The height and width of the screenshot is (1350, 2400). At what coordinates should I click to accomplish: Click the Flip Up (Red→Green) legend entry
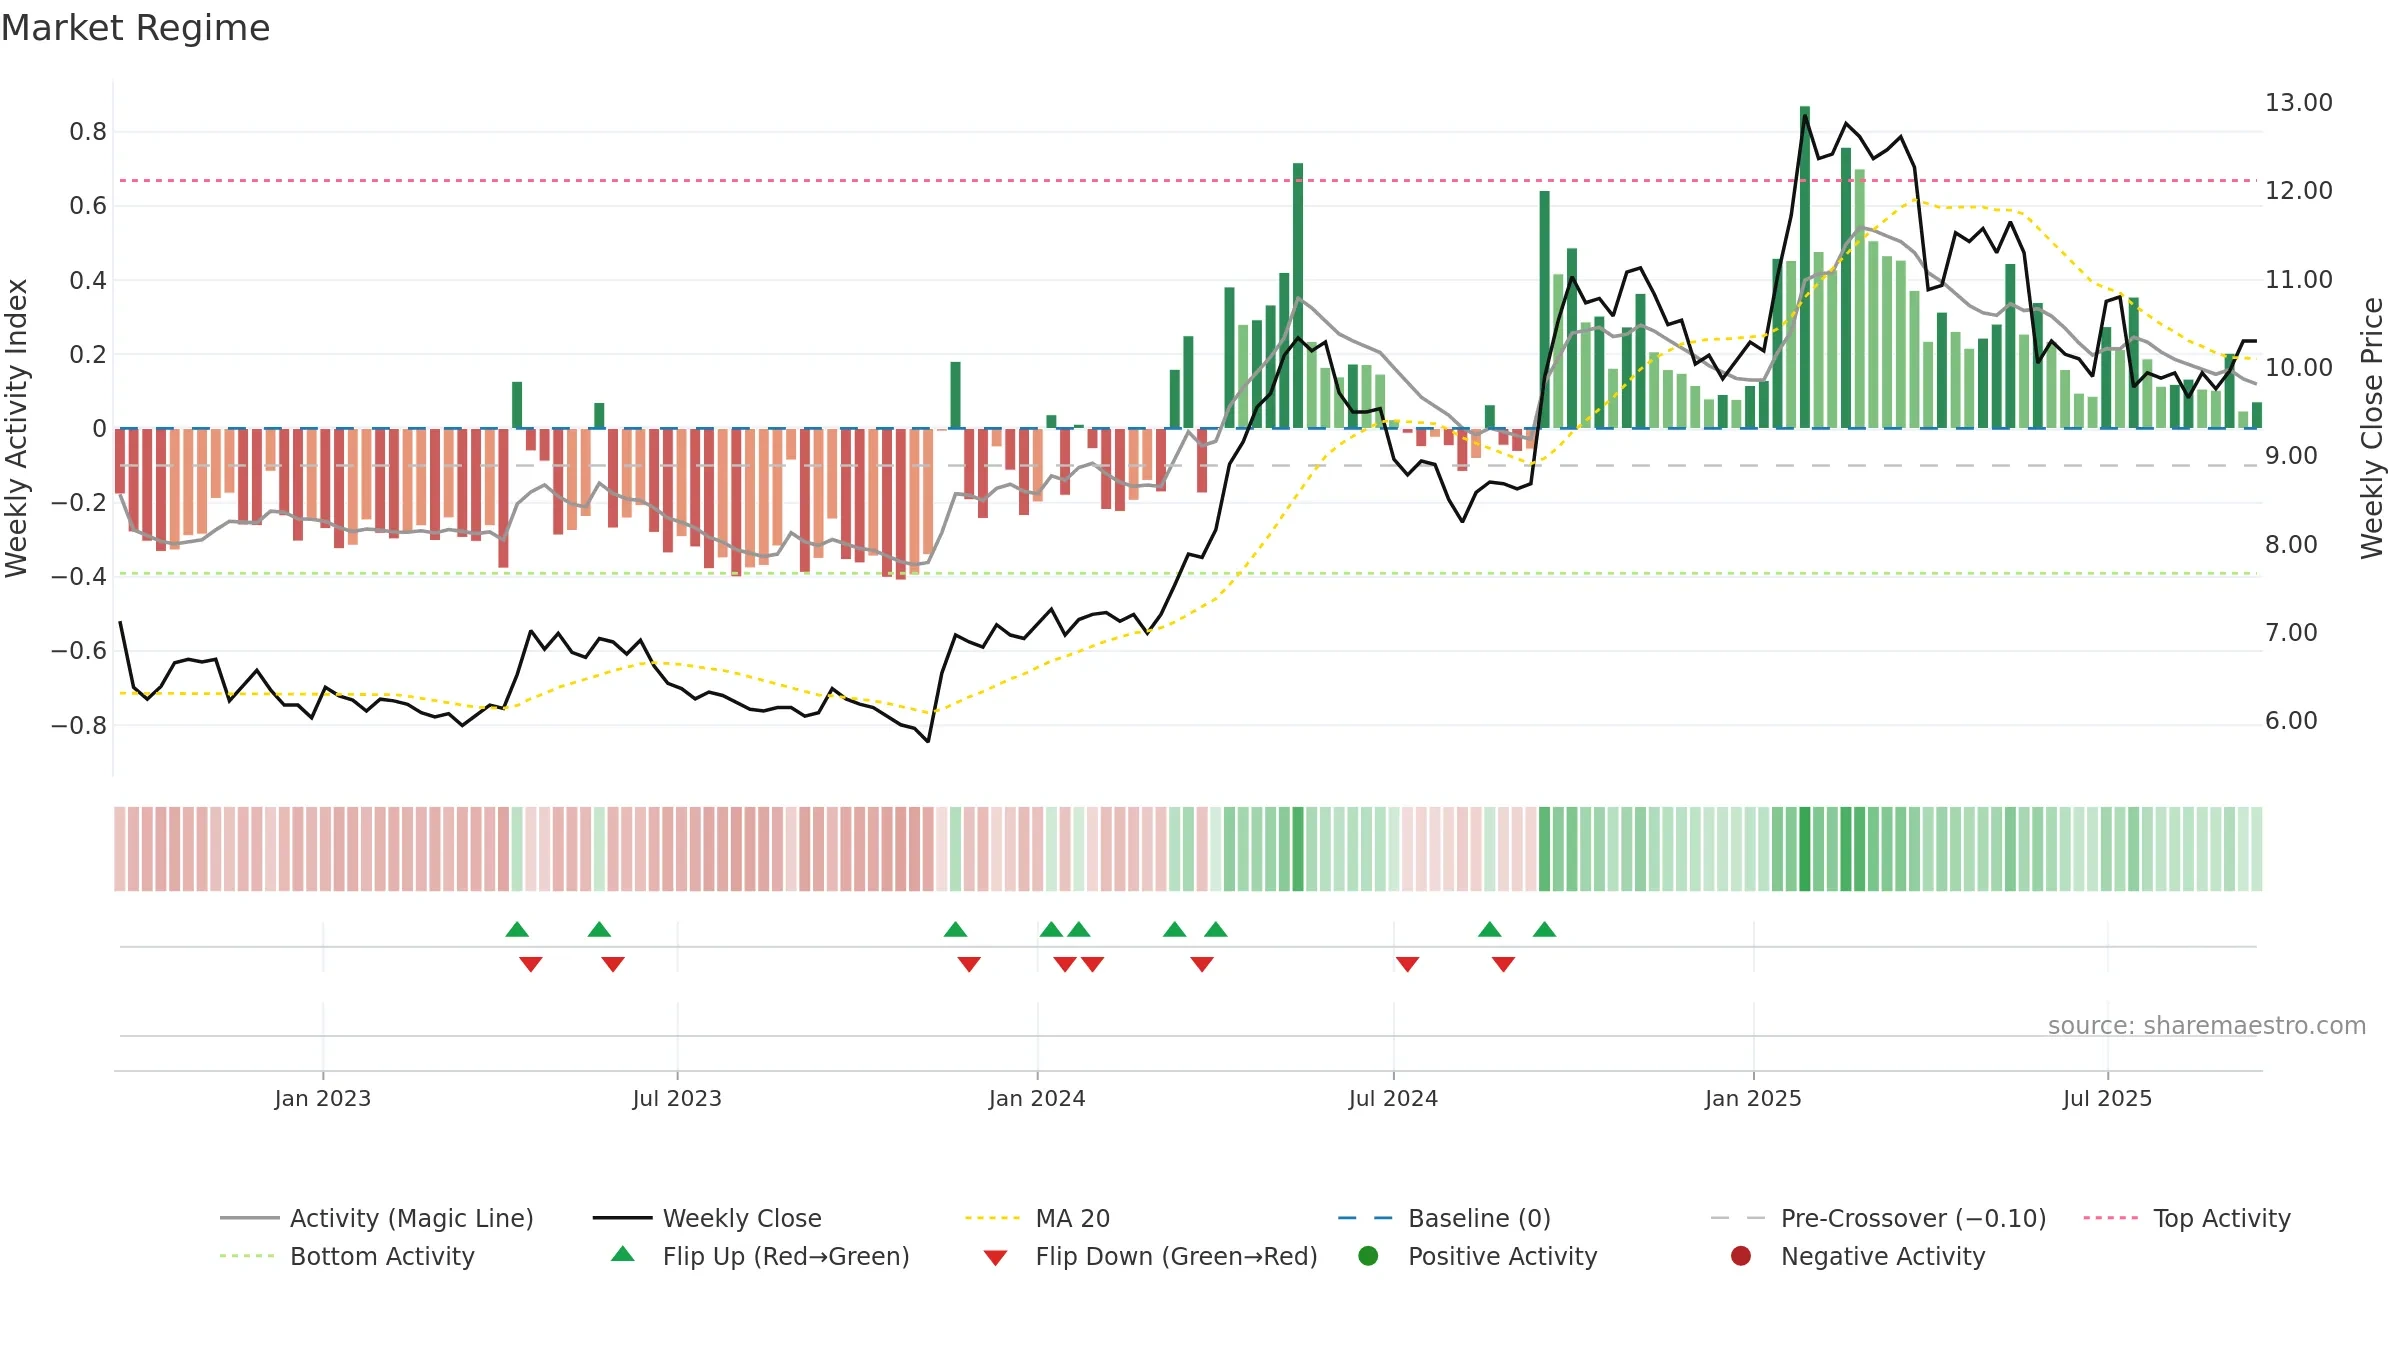click(760, 1256)
